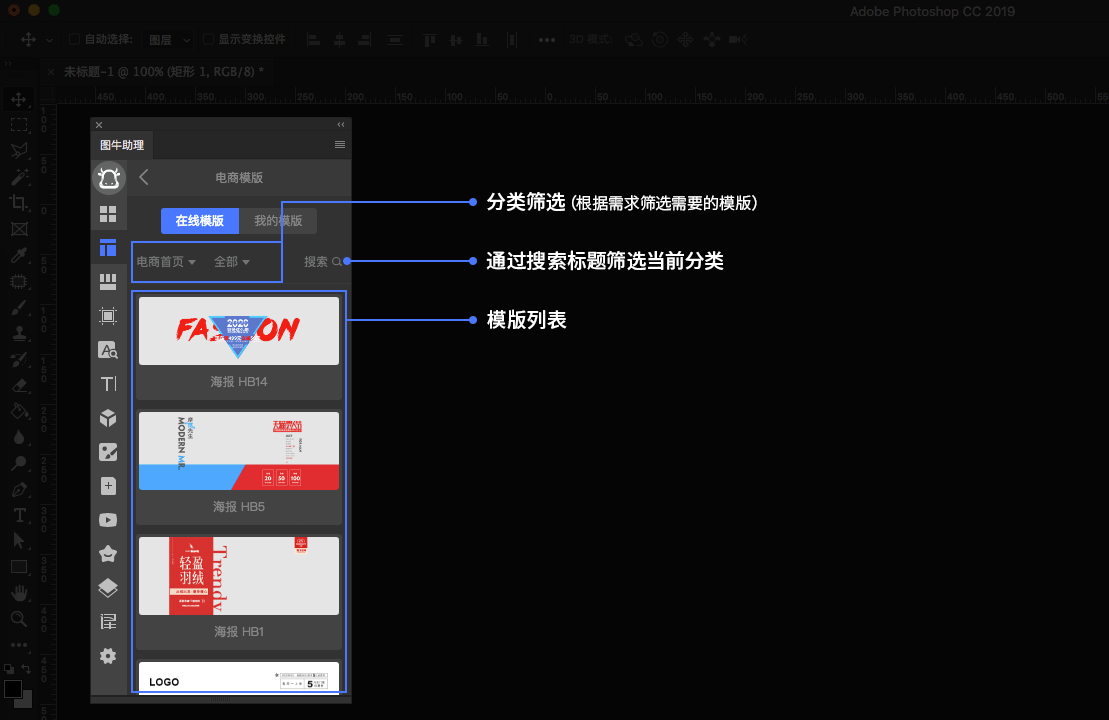Toggle the 显示变换控件 checkbox
1109x720 pixels.
pyautogui.click(x=208, y=39)
